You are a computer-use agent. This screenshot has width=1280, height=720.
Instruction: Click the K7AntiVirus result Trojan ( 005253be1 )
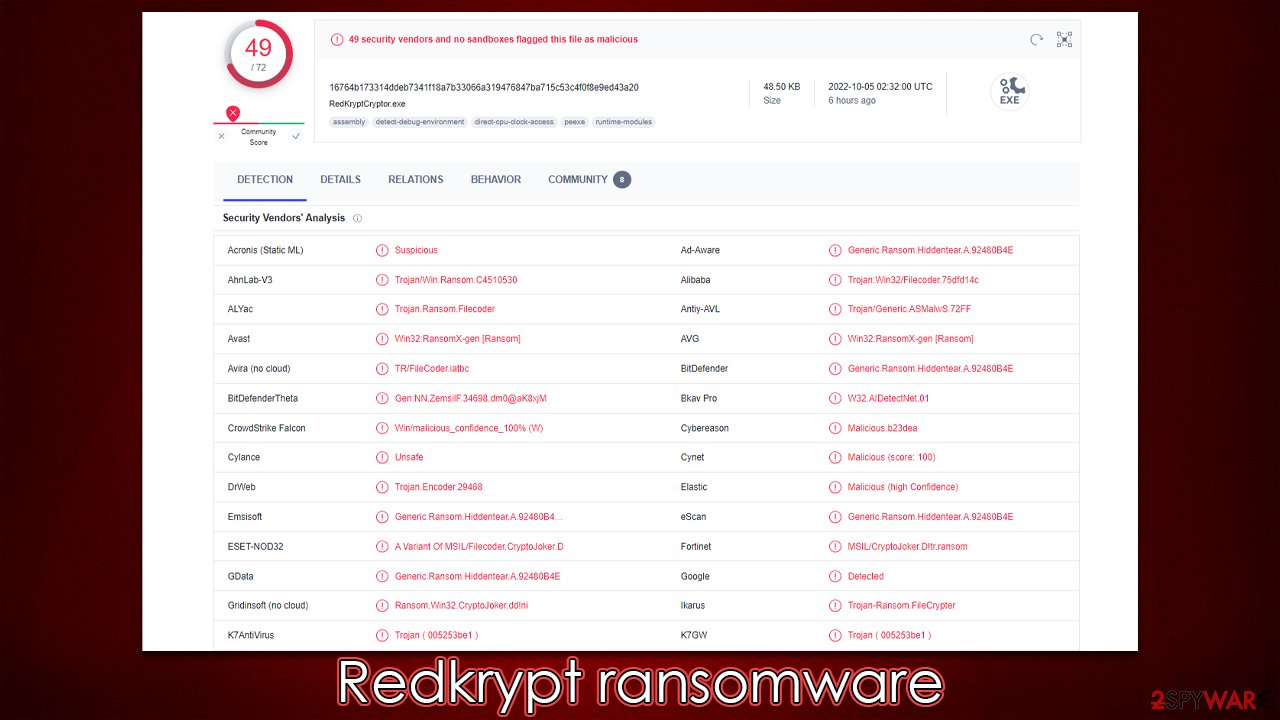click(x=436, y=635)
